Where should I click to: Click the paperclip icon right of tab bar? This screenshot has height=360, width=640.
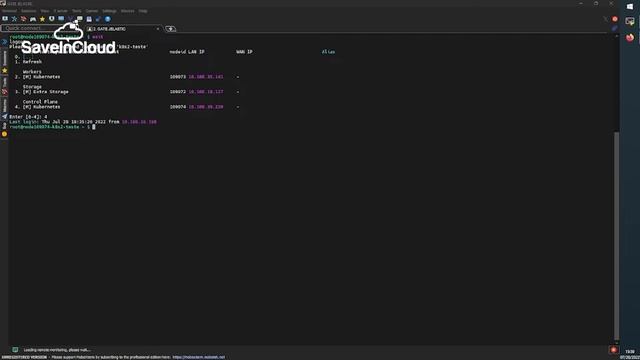[x=615, y=28]
